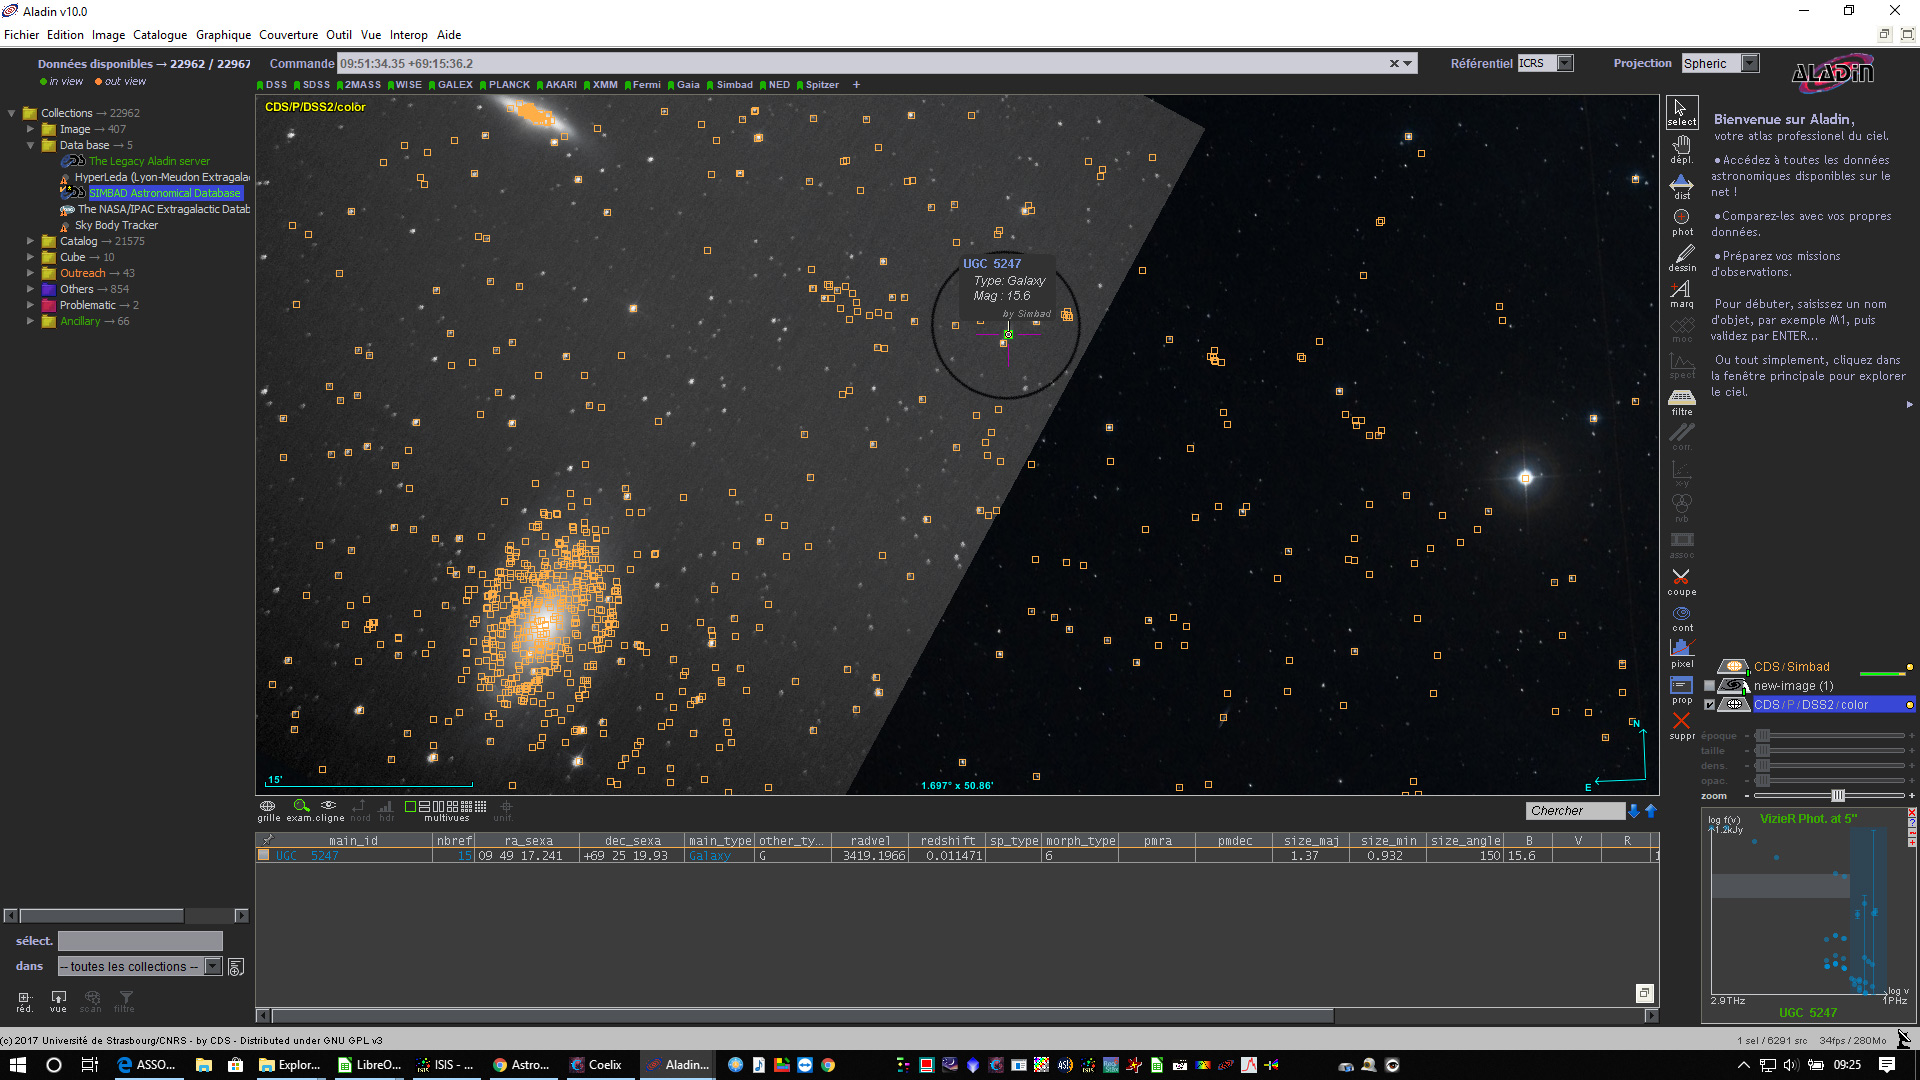Collapse the Data base folder
The height and width of the screenshot is (1080, 1920).
tap(30, 145)
